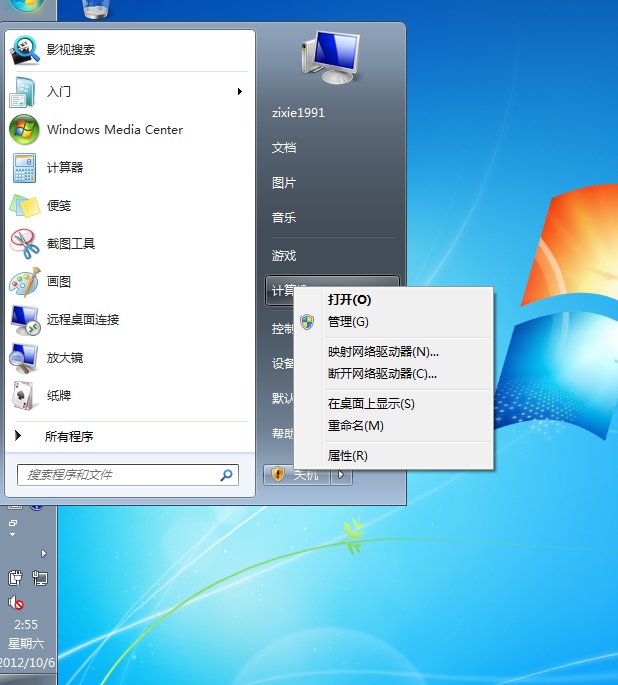Open the 便笺 sticky notes icon
Viewport: 618px width, 685px height.
pos(25,206)
